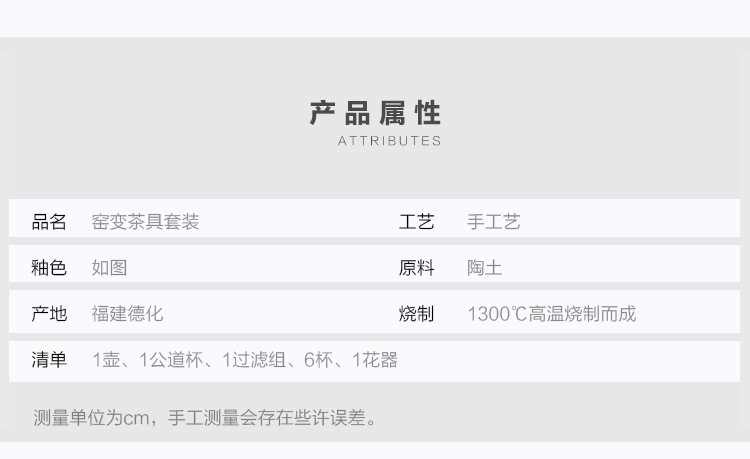Click 1花器 in the item list
This screenshot has height=459, width=750.
(375, 360)
